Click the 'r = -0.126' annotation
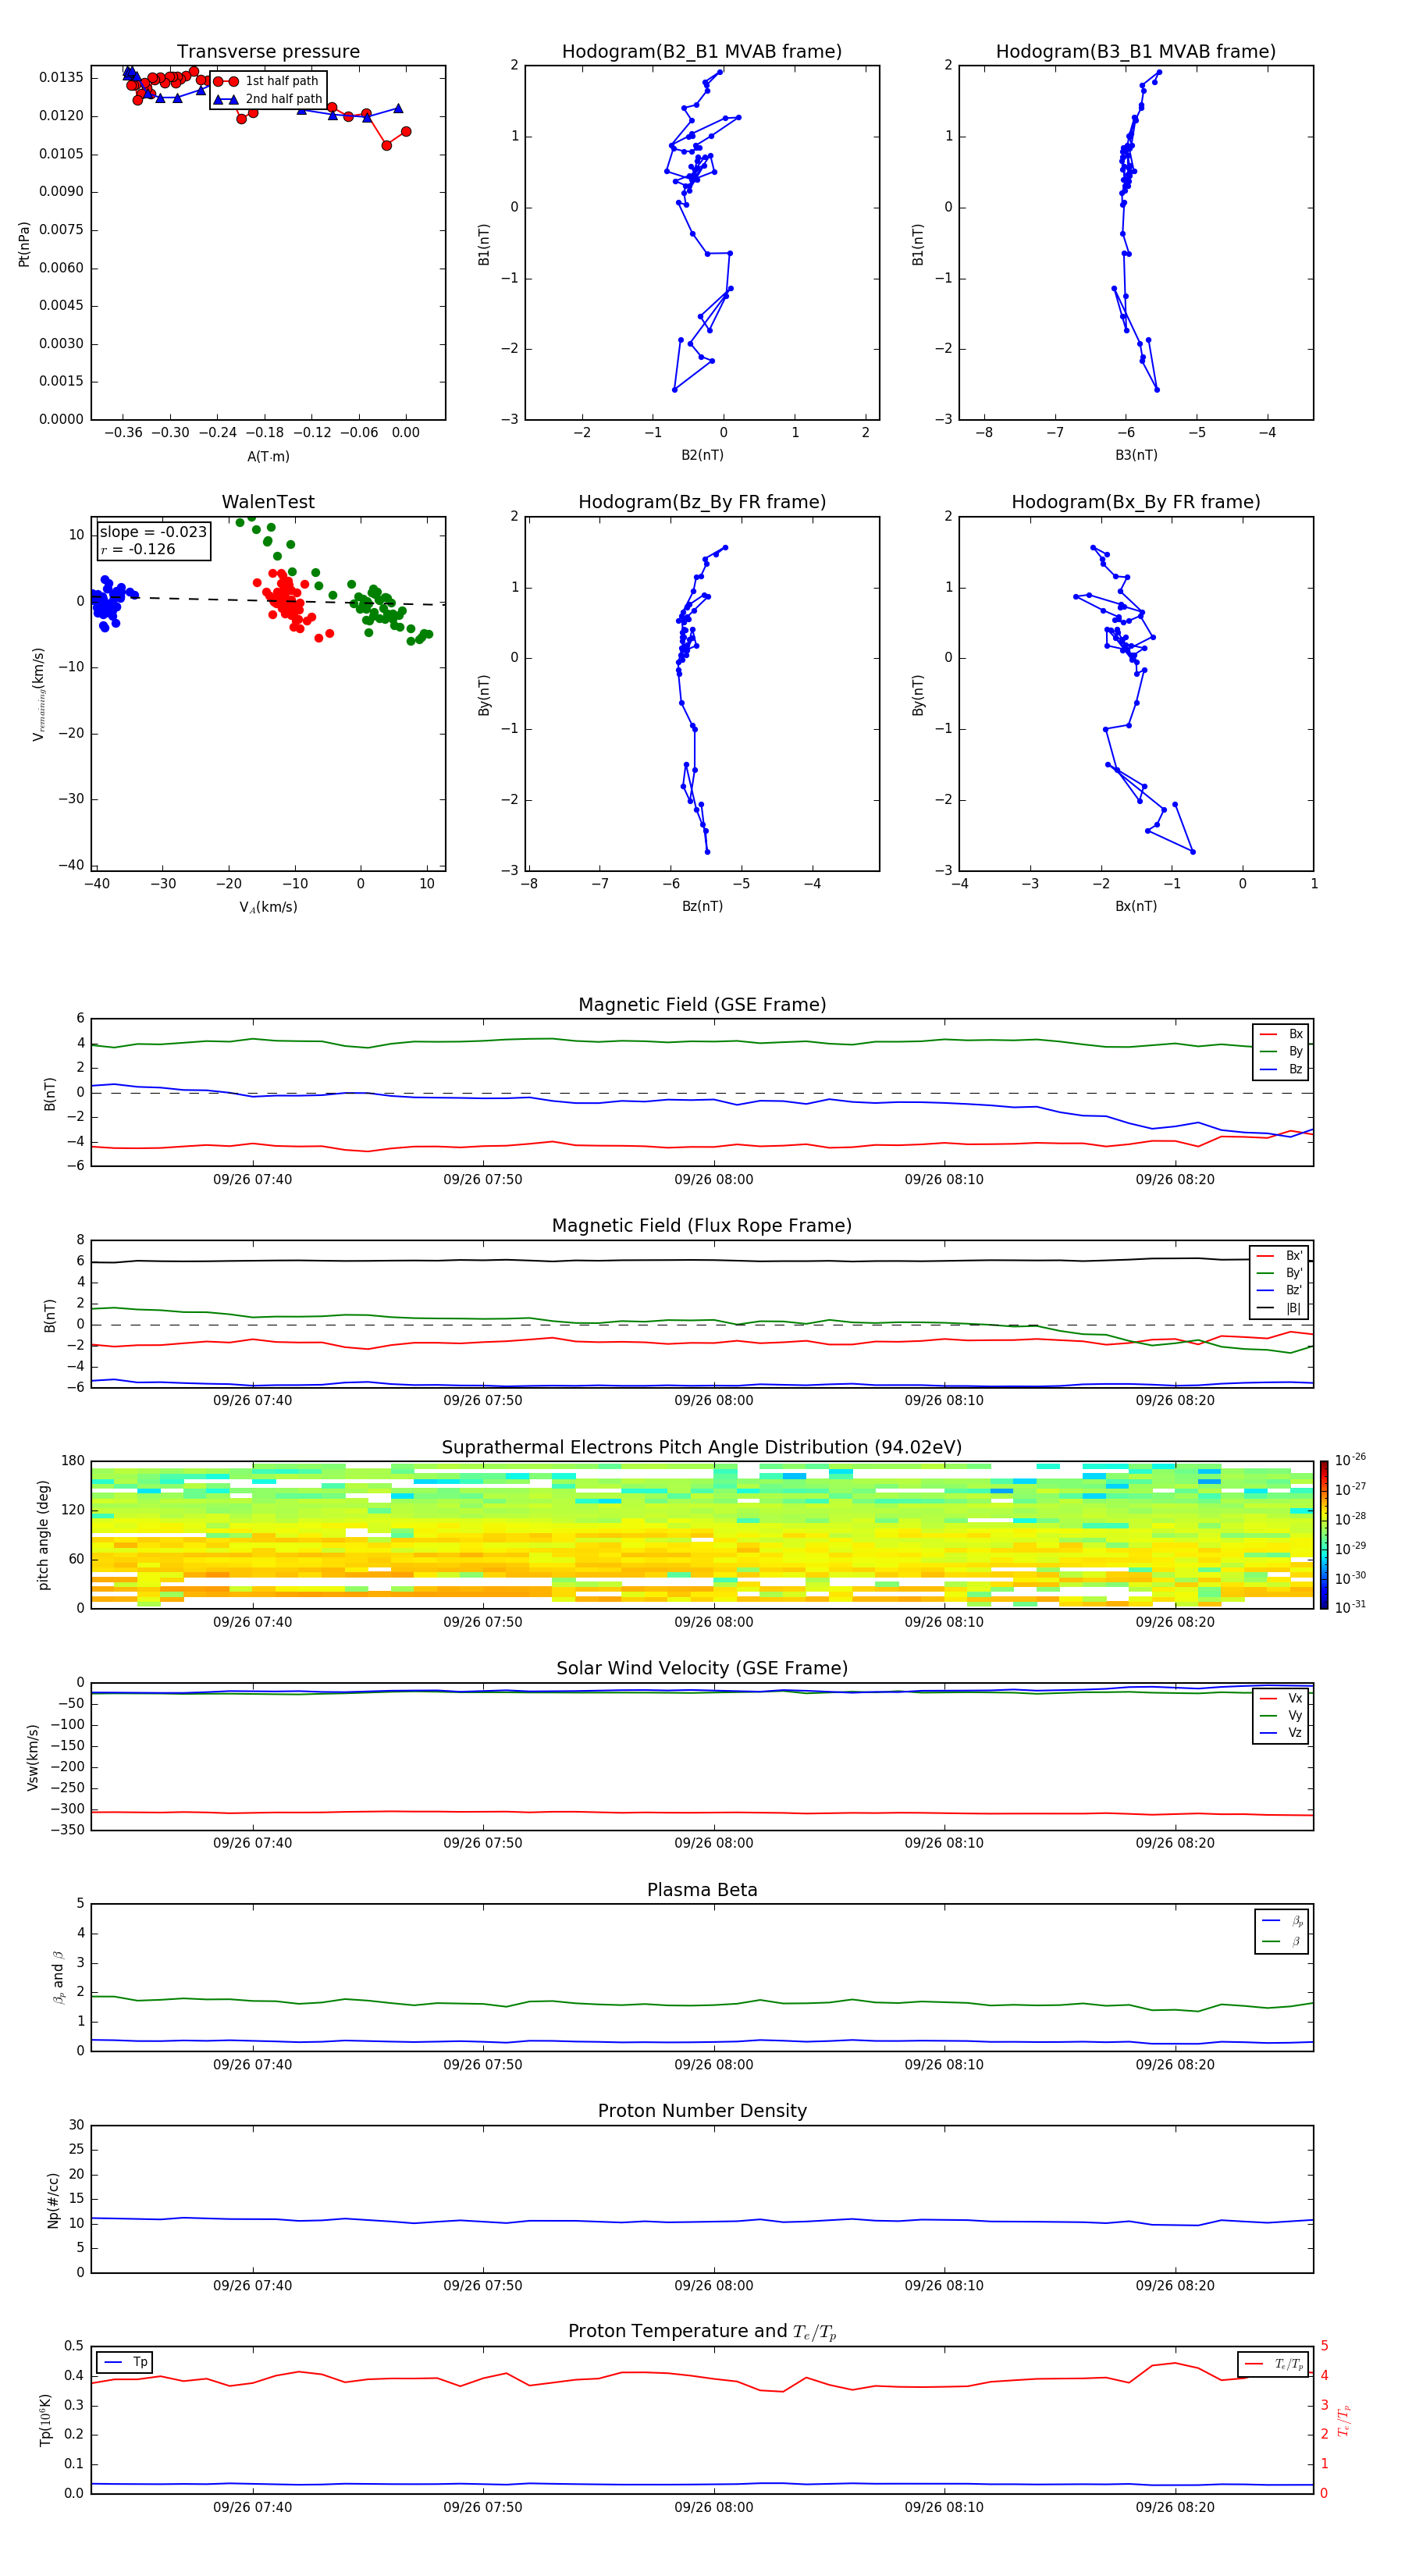The height and width of the screenshot is (2576, 1405). [x=138, y=549]
